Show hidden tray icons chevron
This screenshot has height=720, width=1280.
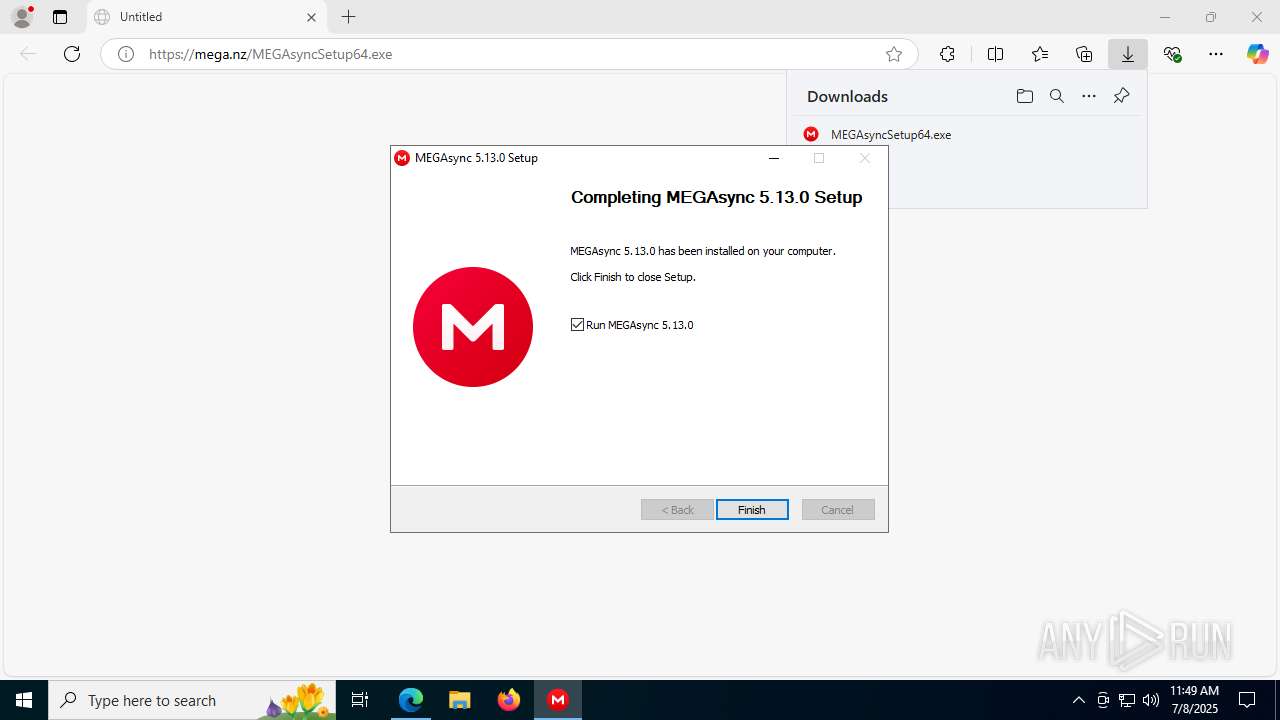1078,700
